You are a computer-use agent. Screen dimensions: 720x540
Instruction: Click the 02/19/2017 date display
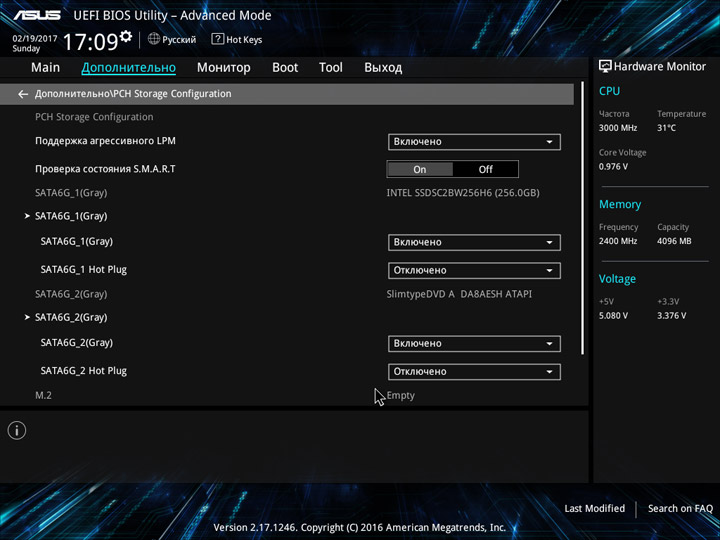point(35,39)
